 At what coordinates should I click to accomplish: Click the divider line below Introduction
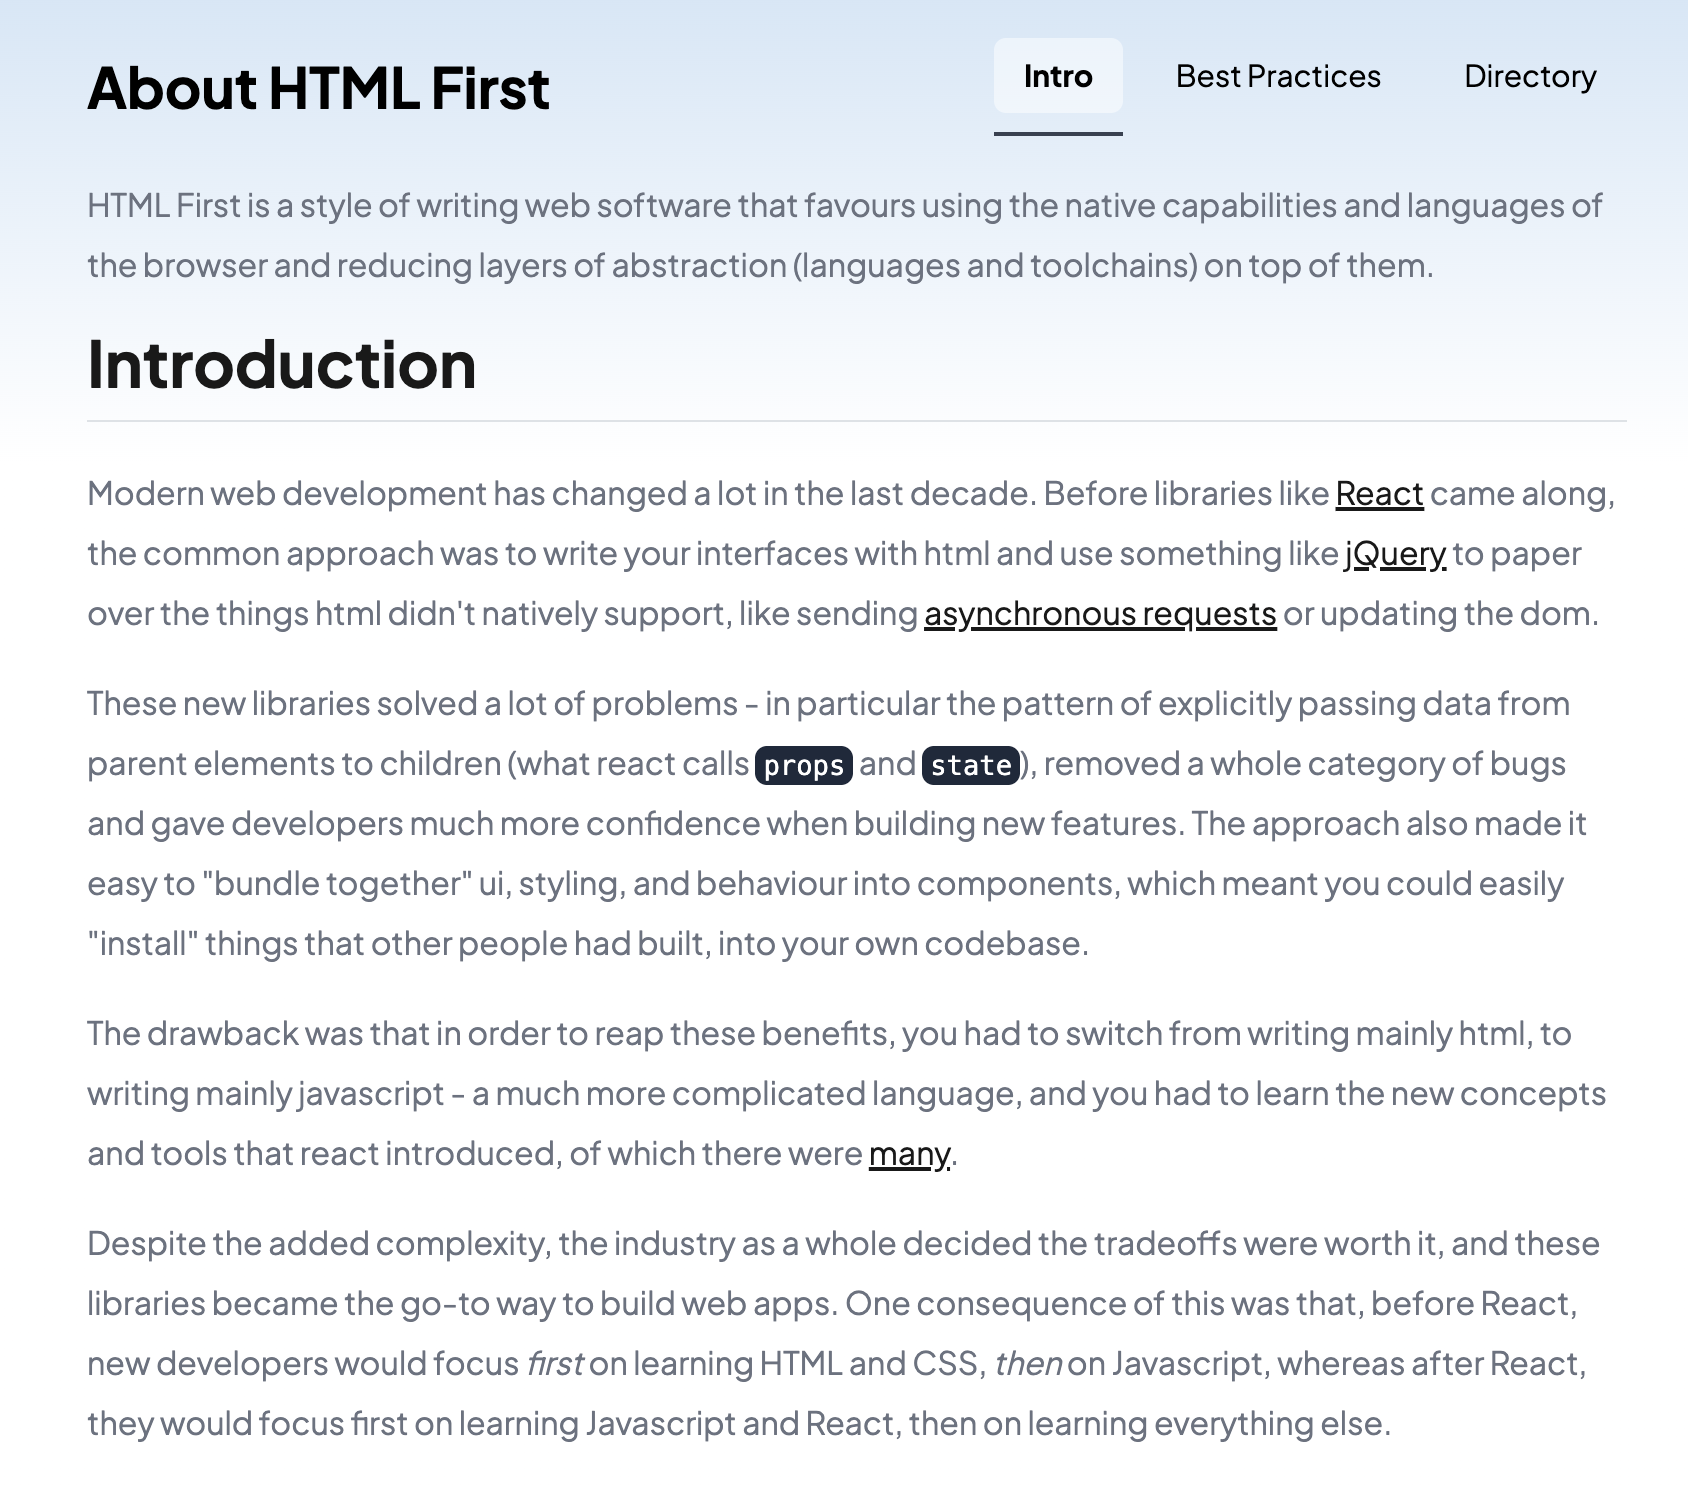coord(856,421)
